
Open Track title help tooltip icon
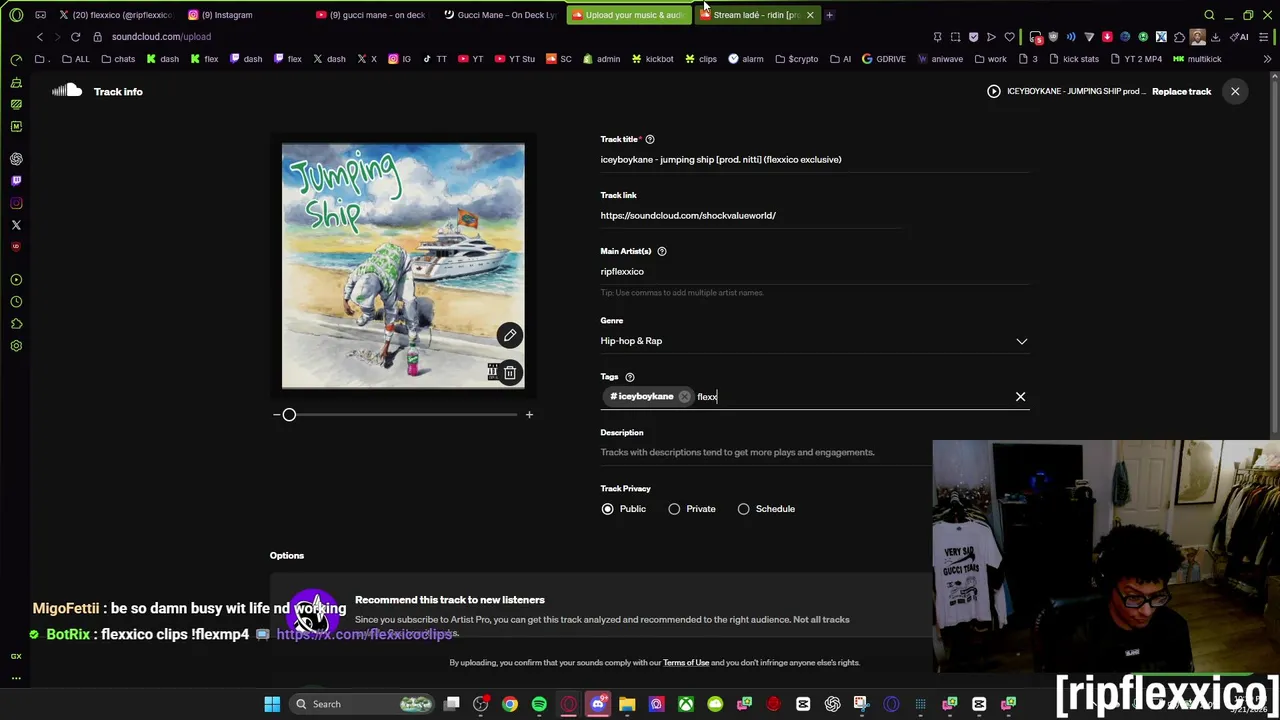point(650,139)
